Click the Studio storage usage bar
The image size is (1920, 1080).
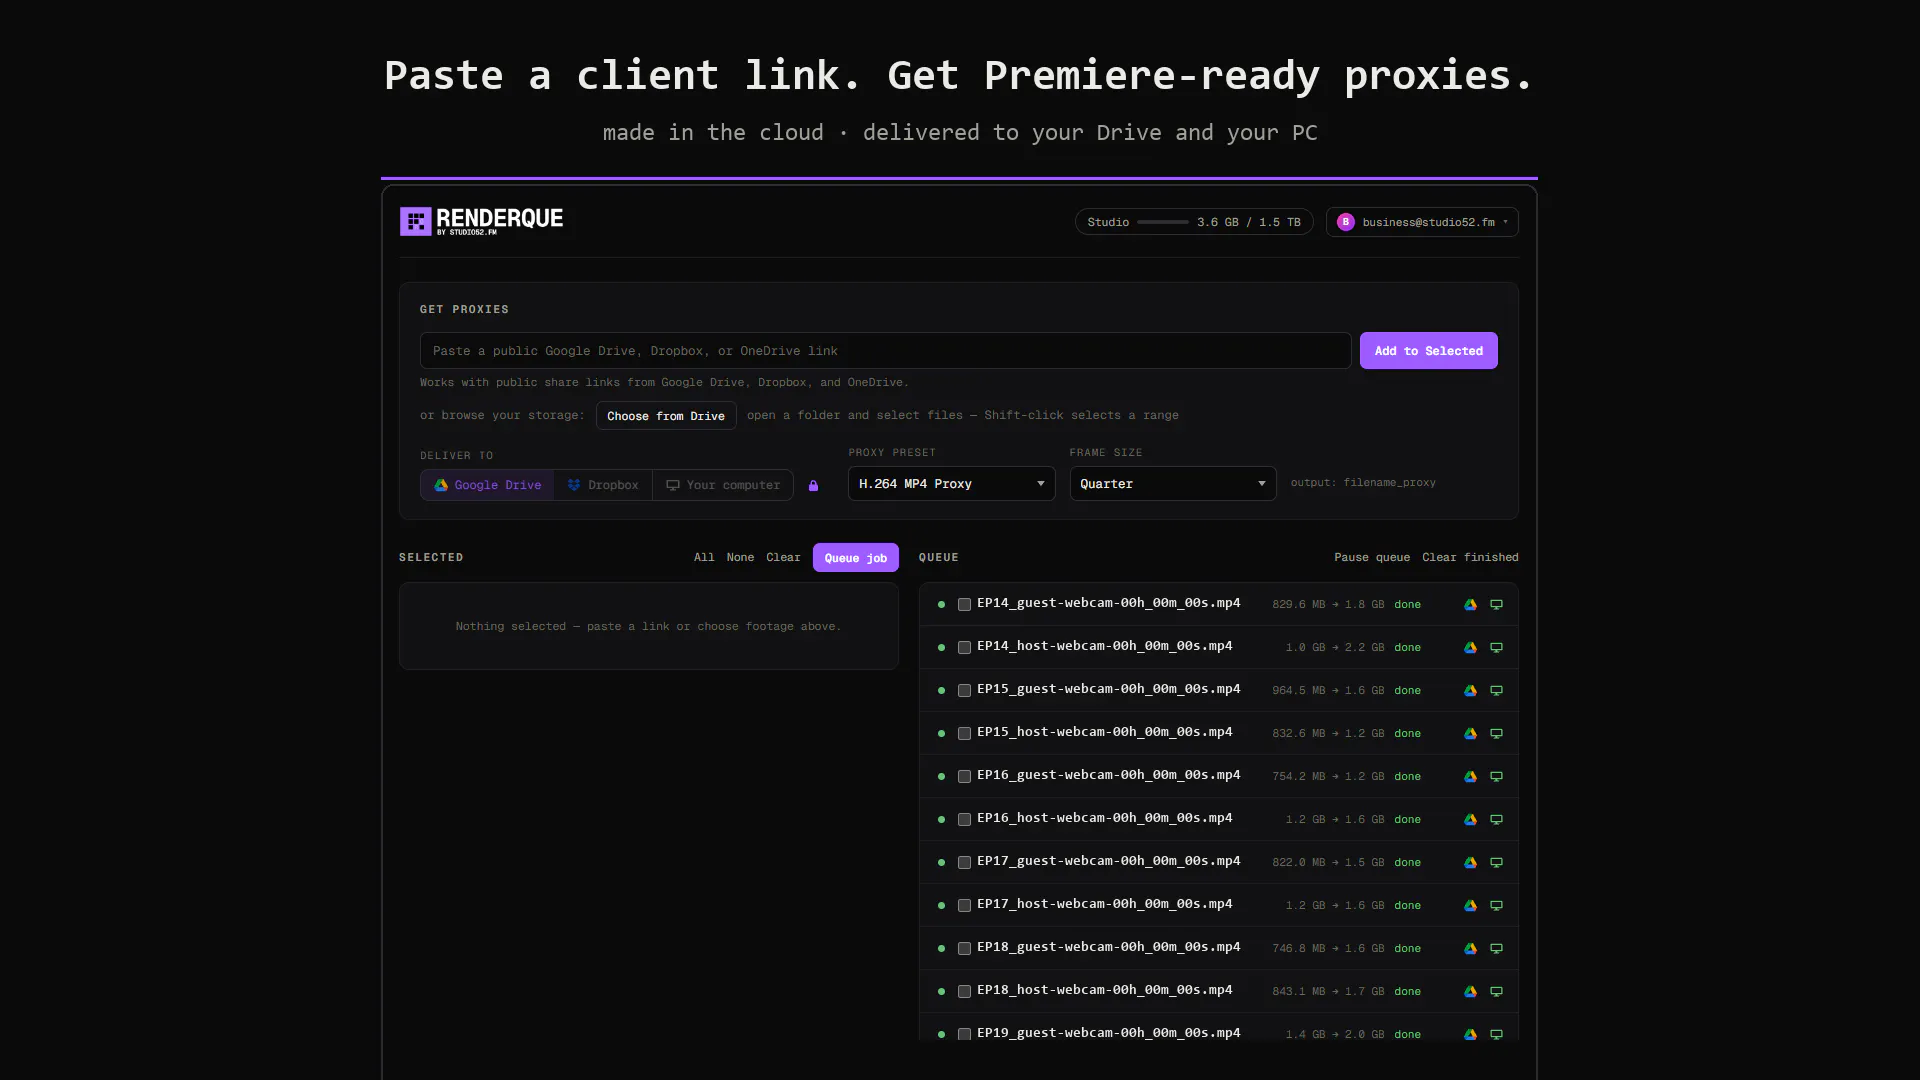pos(1163,222)
